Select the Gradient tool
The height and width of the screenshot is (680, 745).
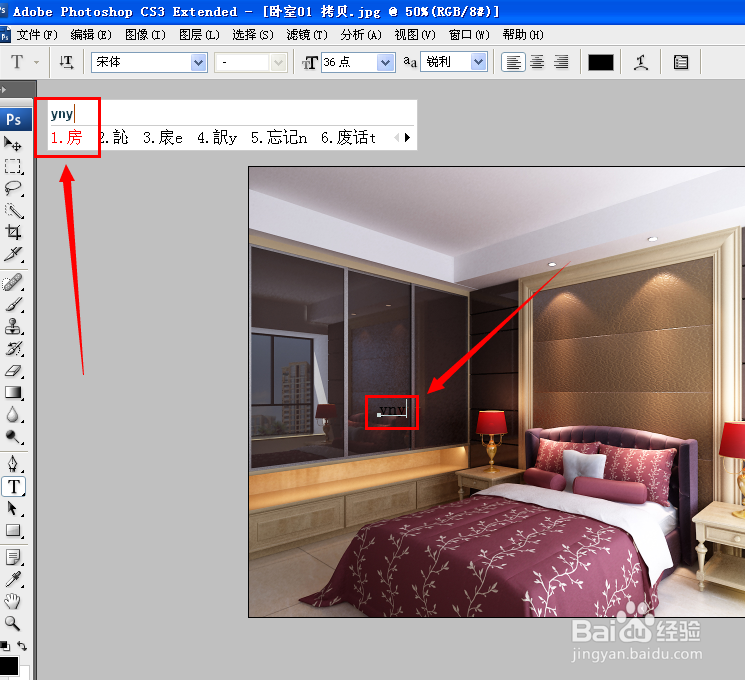click(13, 393)
